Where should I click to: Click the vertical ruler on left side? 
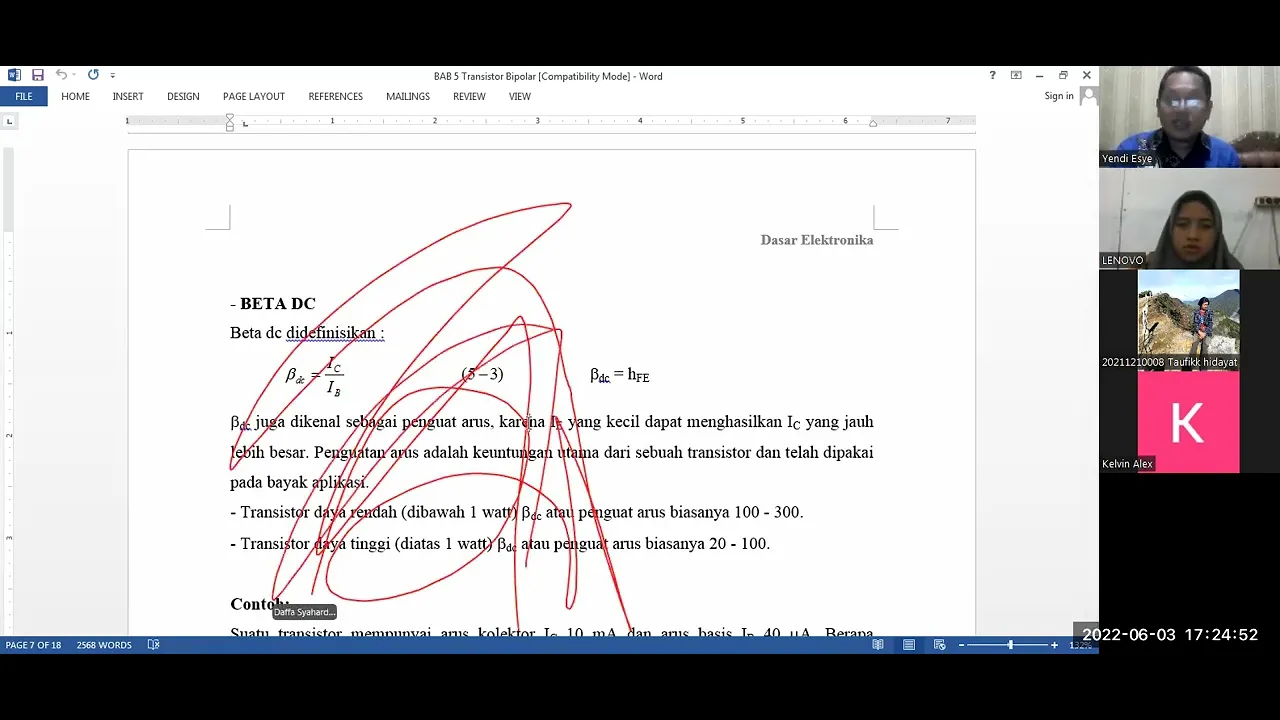pos(9,390)
